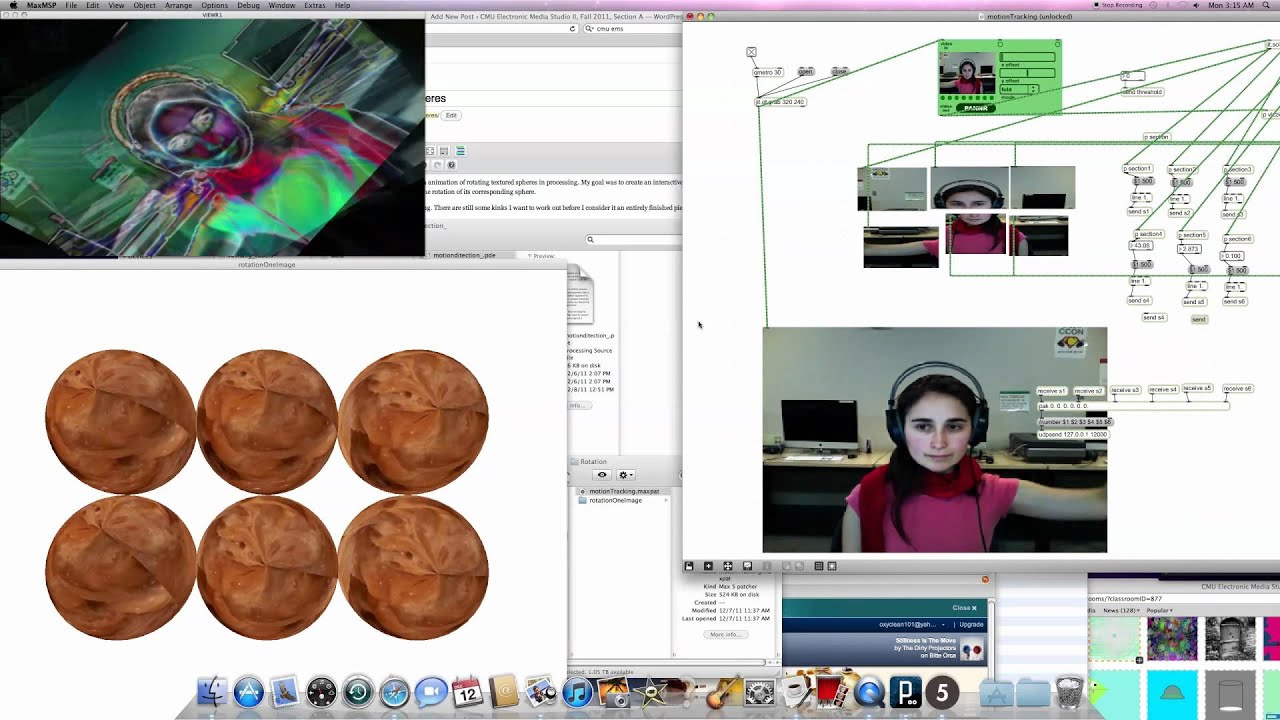This screenshot has width=1280, height=720.
Task: Open System Preferences gear in the dock
Action: click(760, 692)
